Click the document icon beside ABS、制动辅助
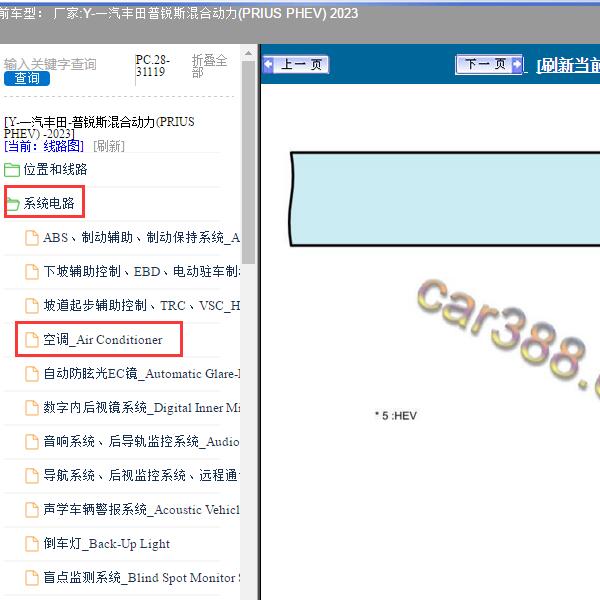The height and width of the screenshot is (600, 600). point(32,238)
